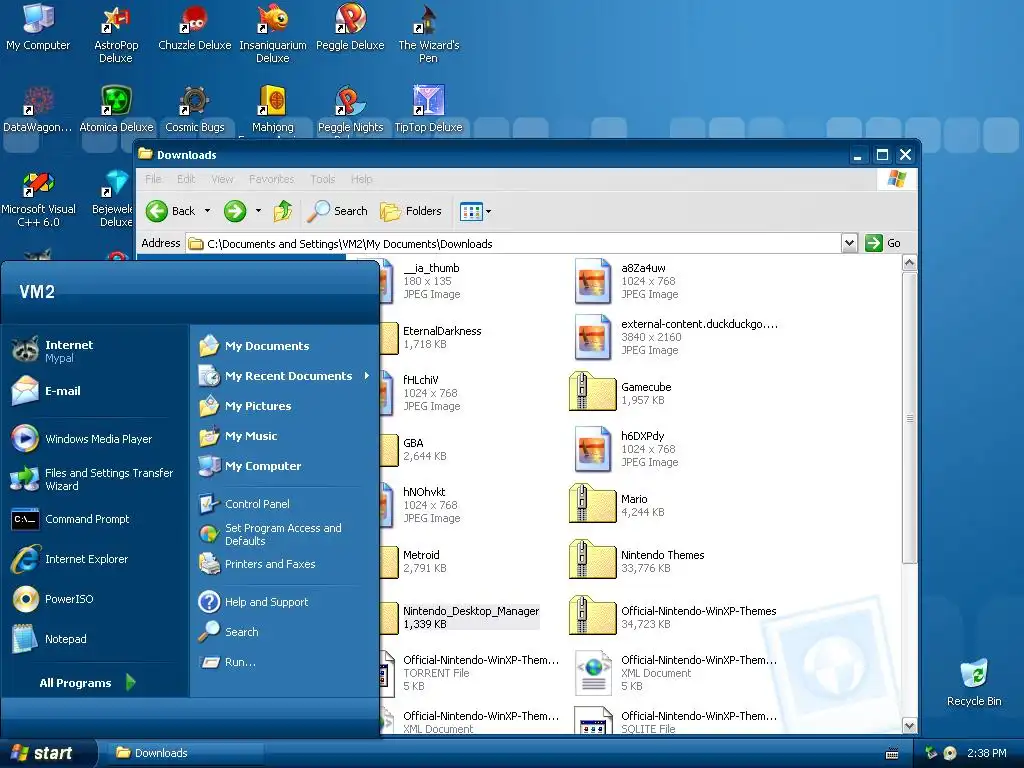Select the Mario zip file
1024x768 pixels.
617,505
